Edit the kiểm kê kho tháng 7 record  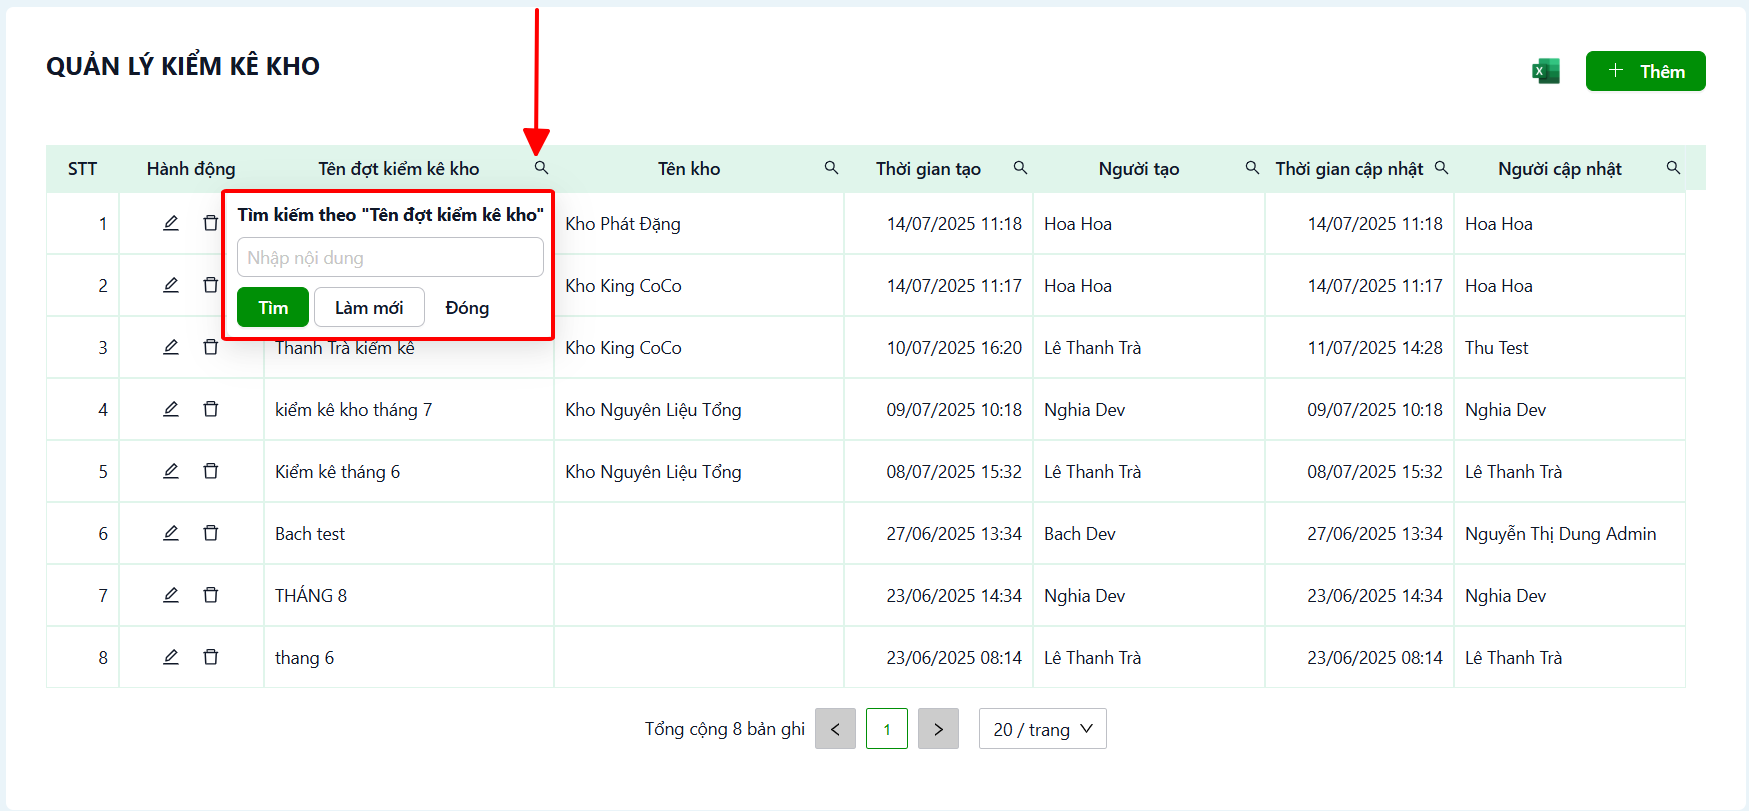171,409
